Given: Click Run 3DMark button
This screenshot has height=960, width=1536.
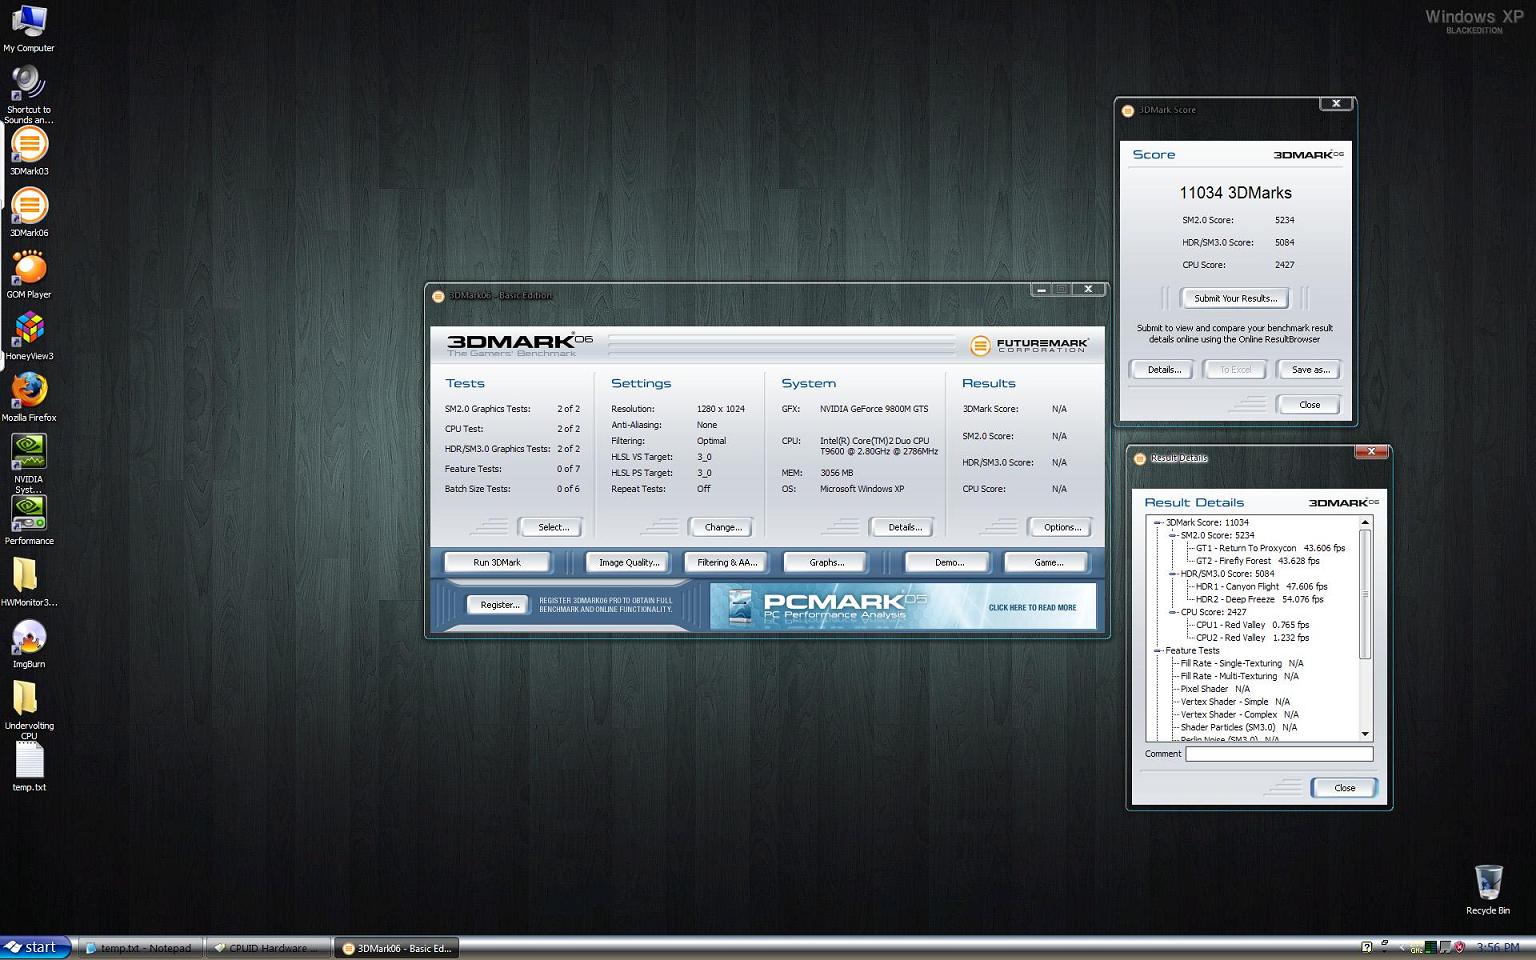Looking at the screenshot, I should [497, 562].
